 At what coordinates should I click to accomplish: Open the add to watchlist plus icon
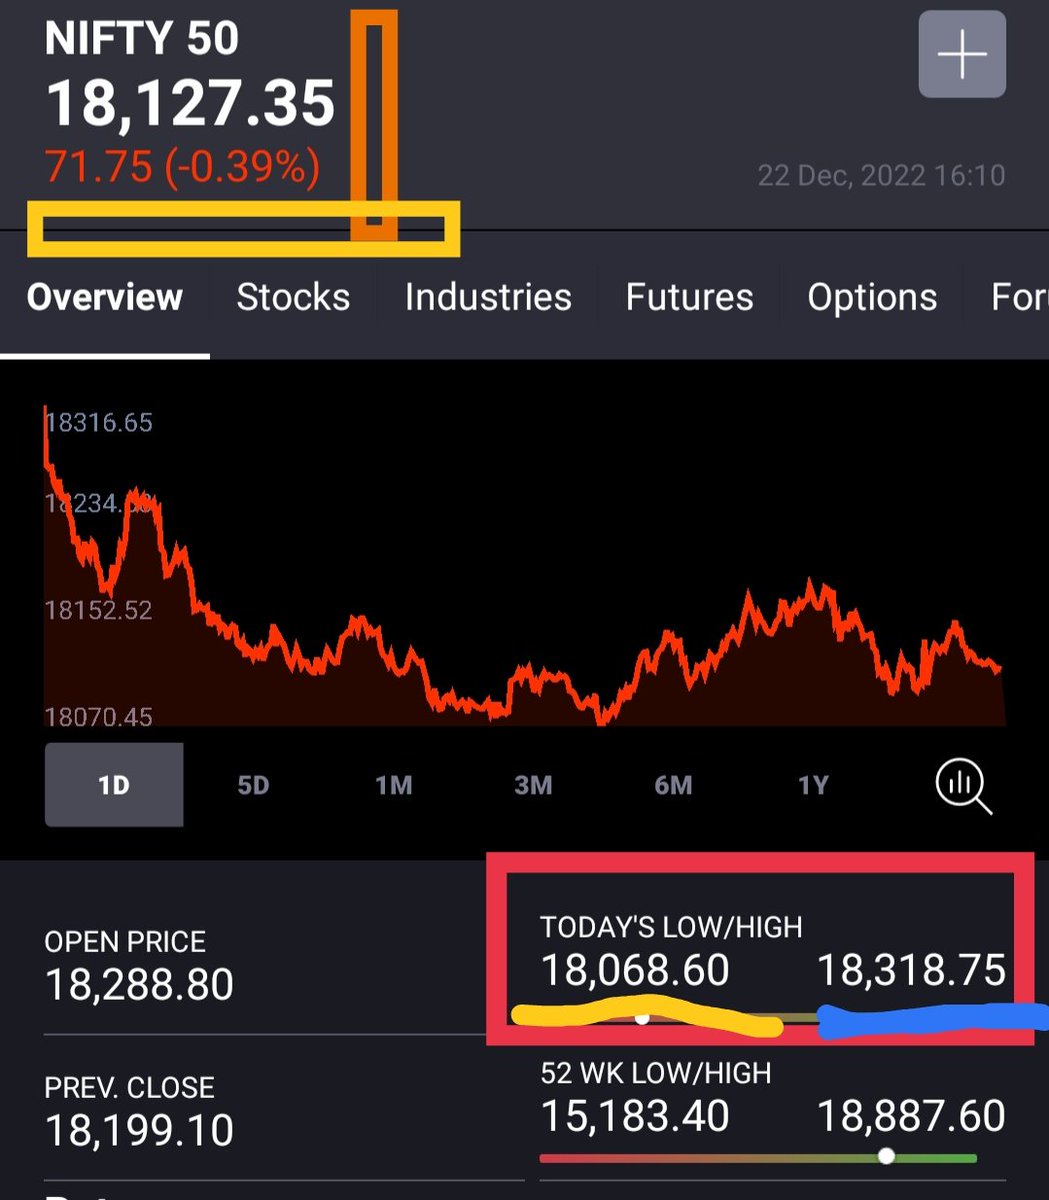point(961,55)
